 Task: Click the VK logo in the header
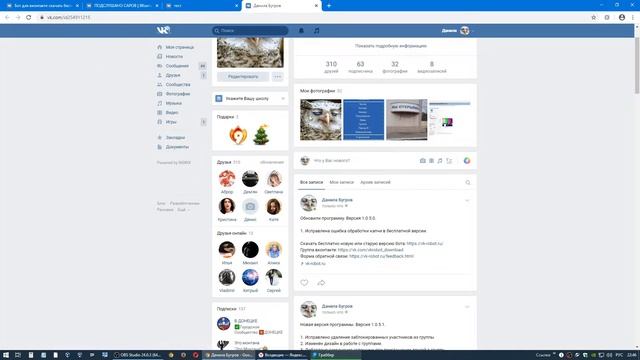163,30
